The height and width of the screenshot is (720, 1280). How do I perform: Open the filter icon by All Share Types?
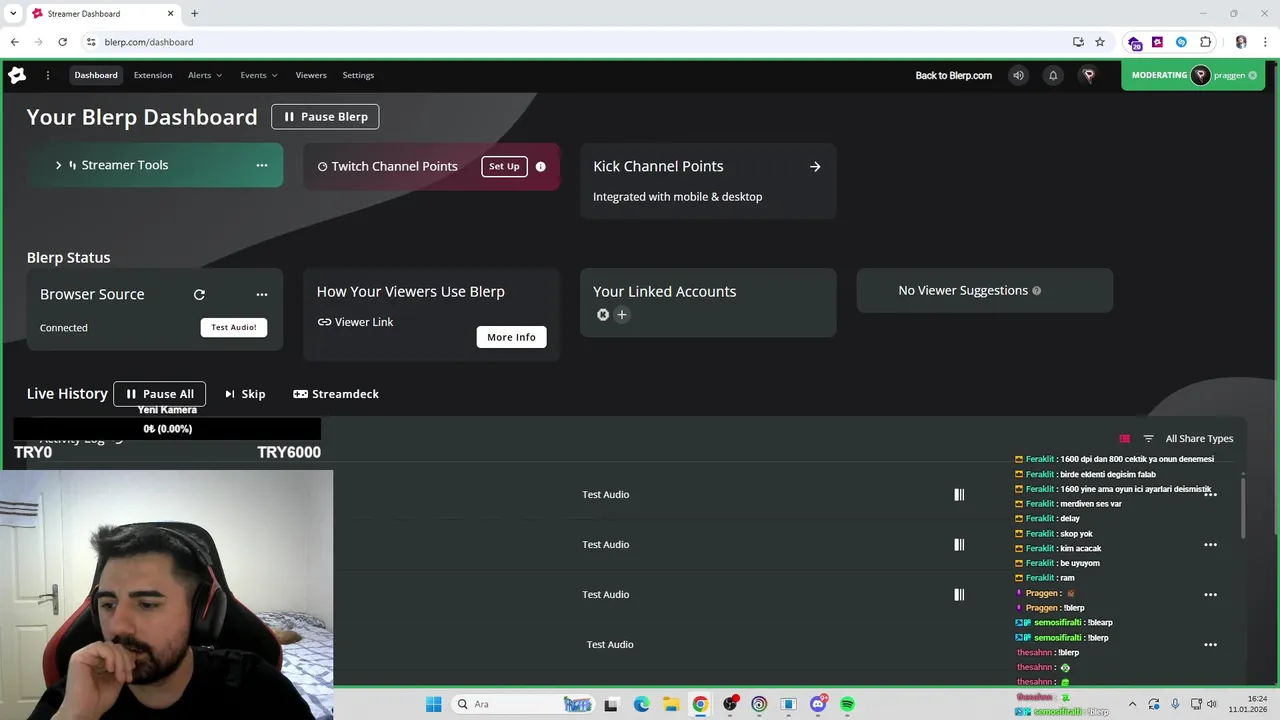[x=1149, y=438]
